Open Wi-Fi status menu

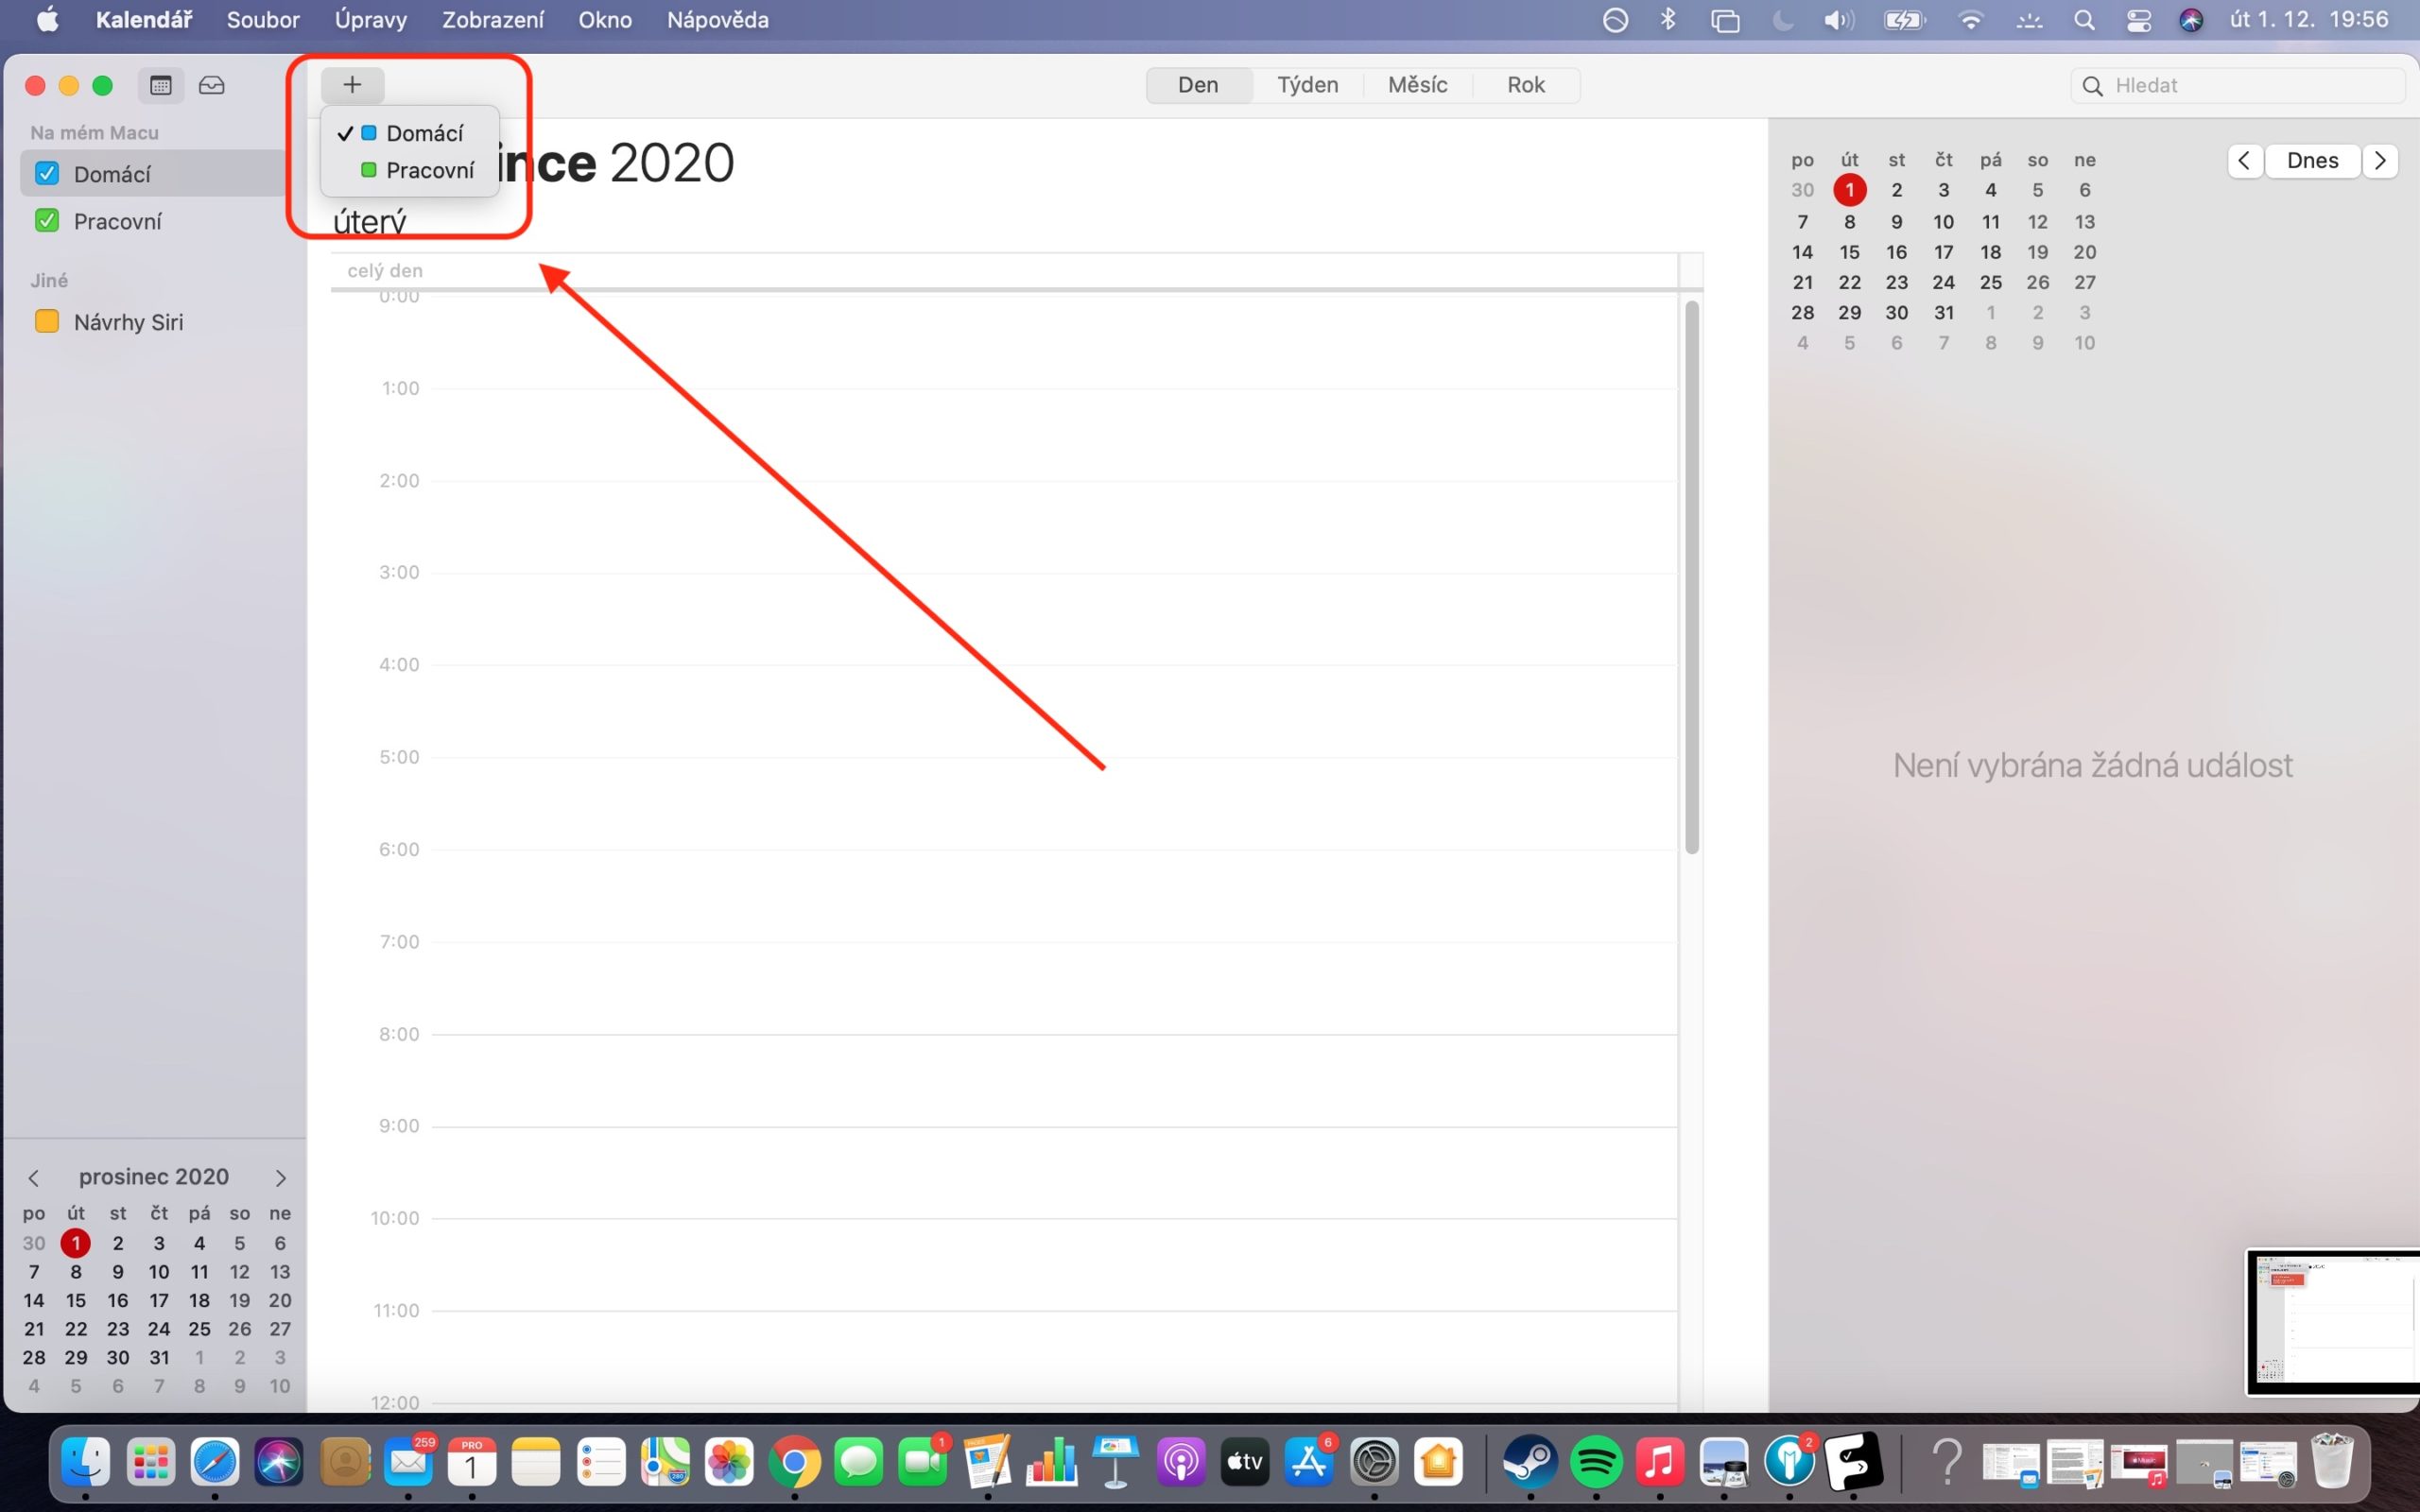click(1970, 20)
